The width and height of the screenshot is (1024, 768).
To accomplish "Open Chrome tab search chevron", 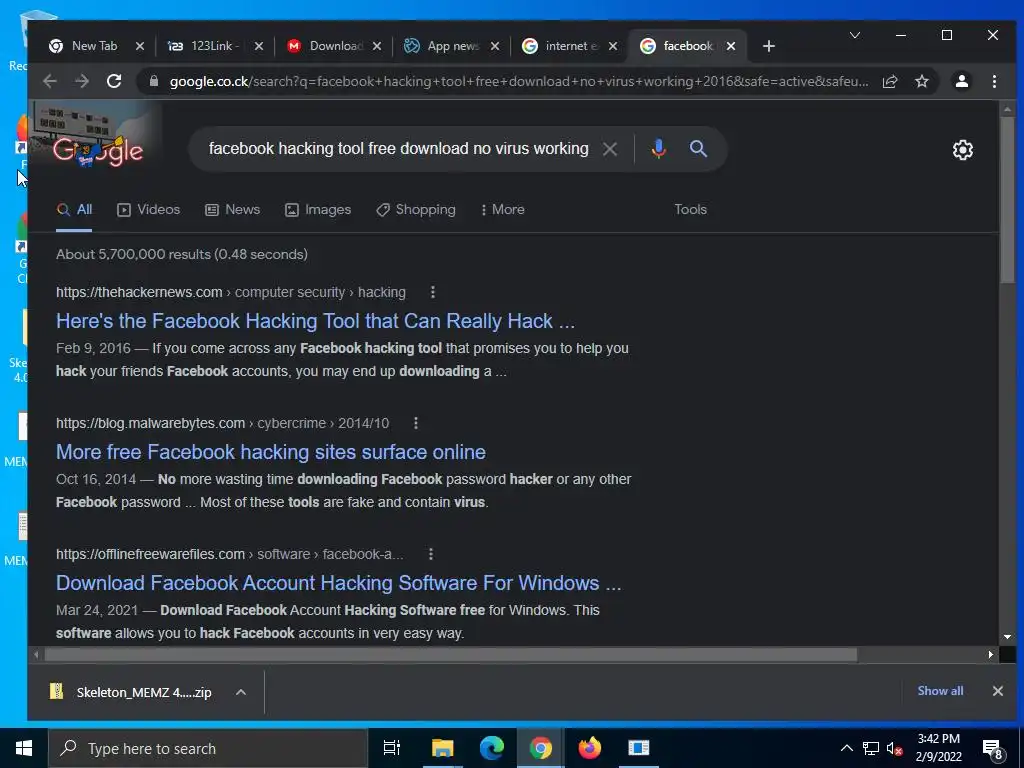I will 854,35.
